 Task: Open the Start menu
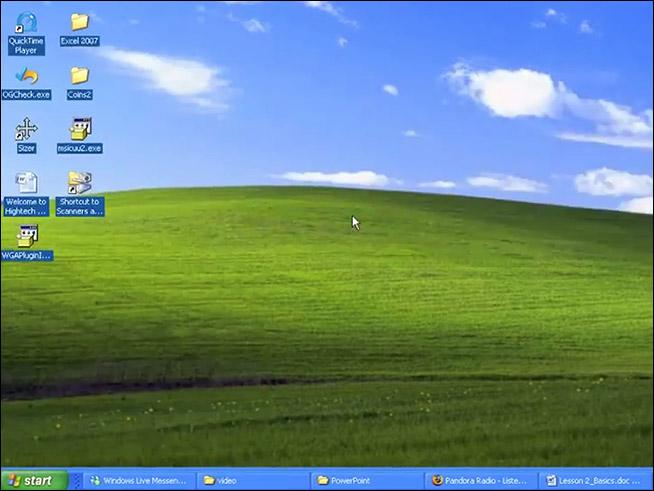[x=34, y=480]
